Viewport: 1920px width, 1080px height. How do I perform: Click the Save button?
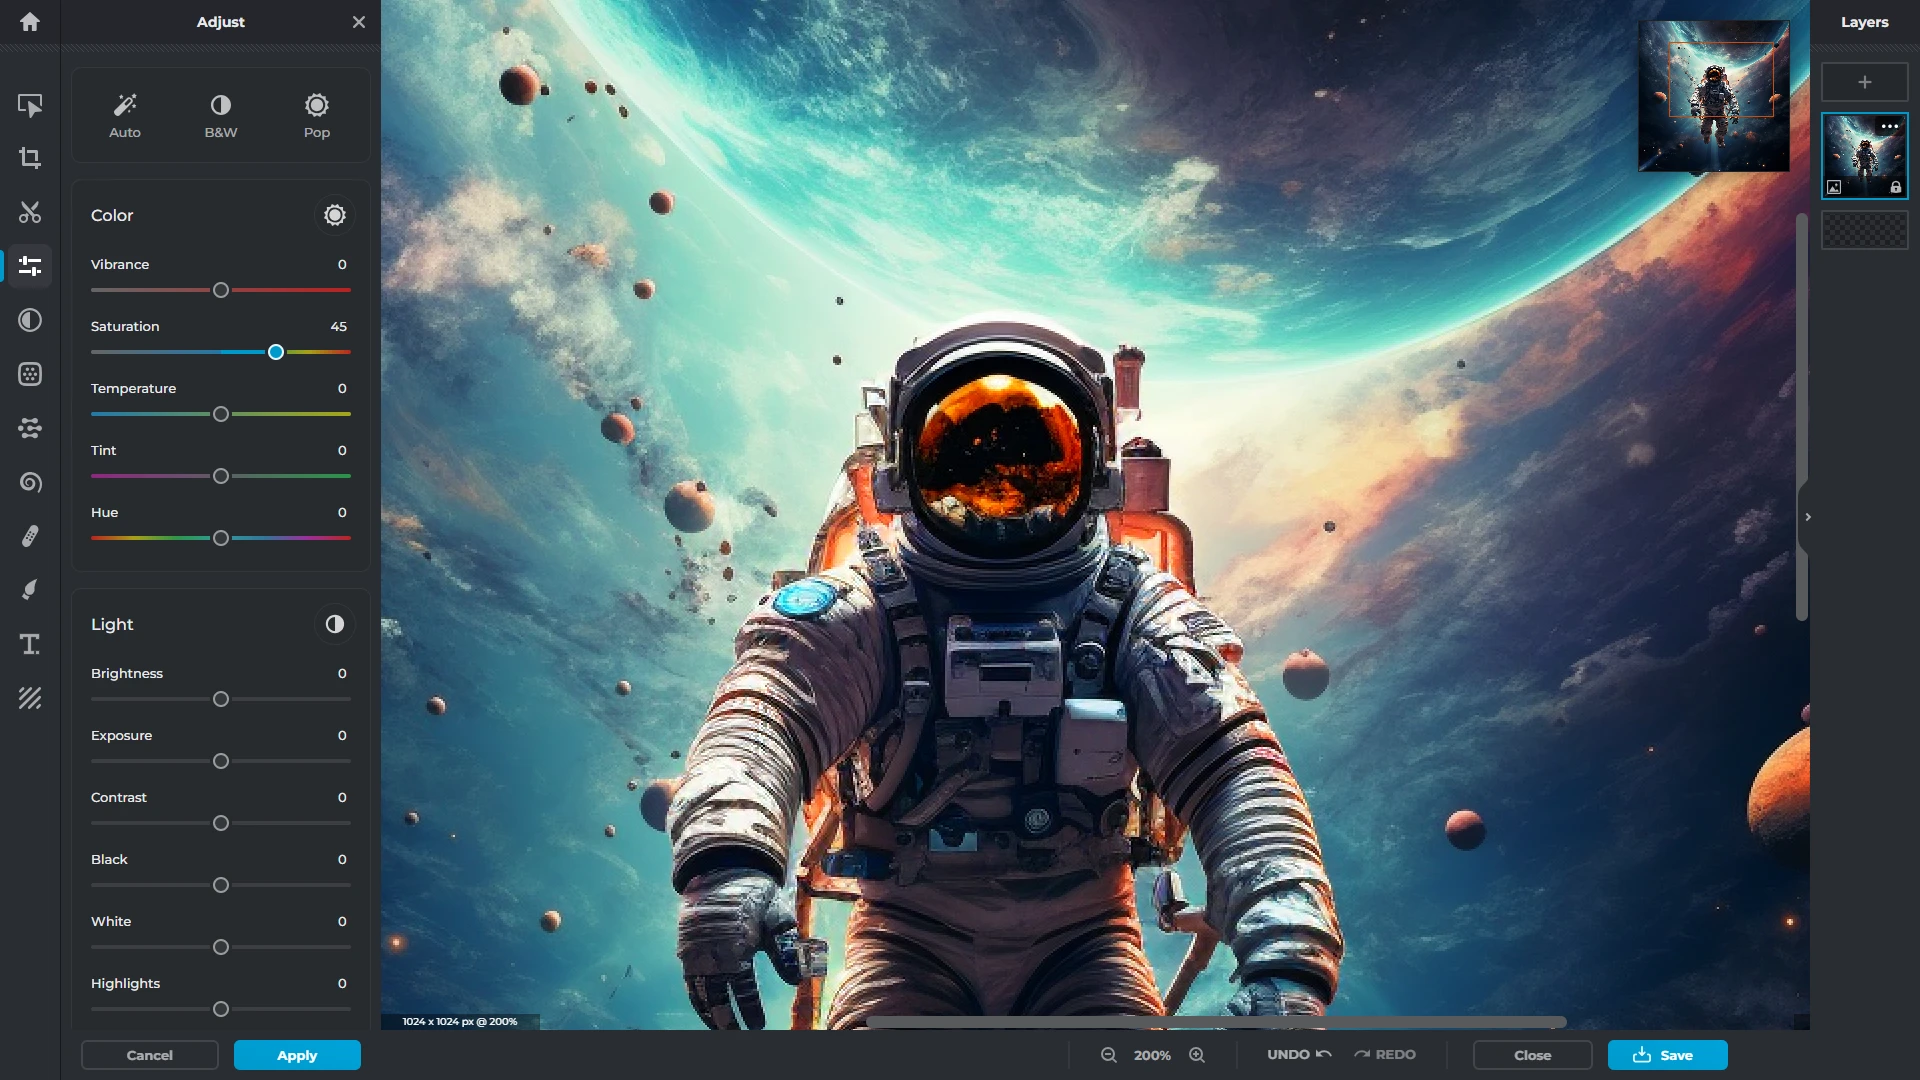tap(1667, 1055)
